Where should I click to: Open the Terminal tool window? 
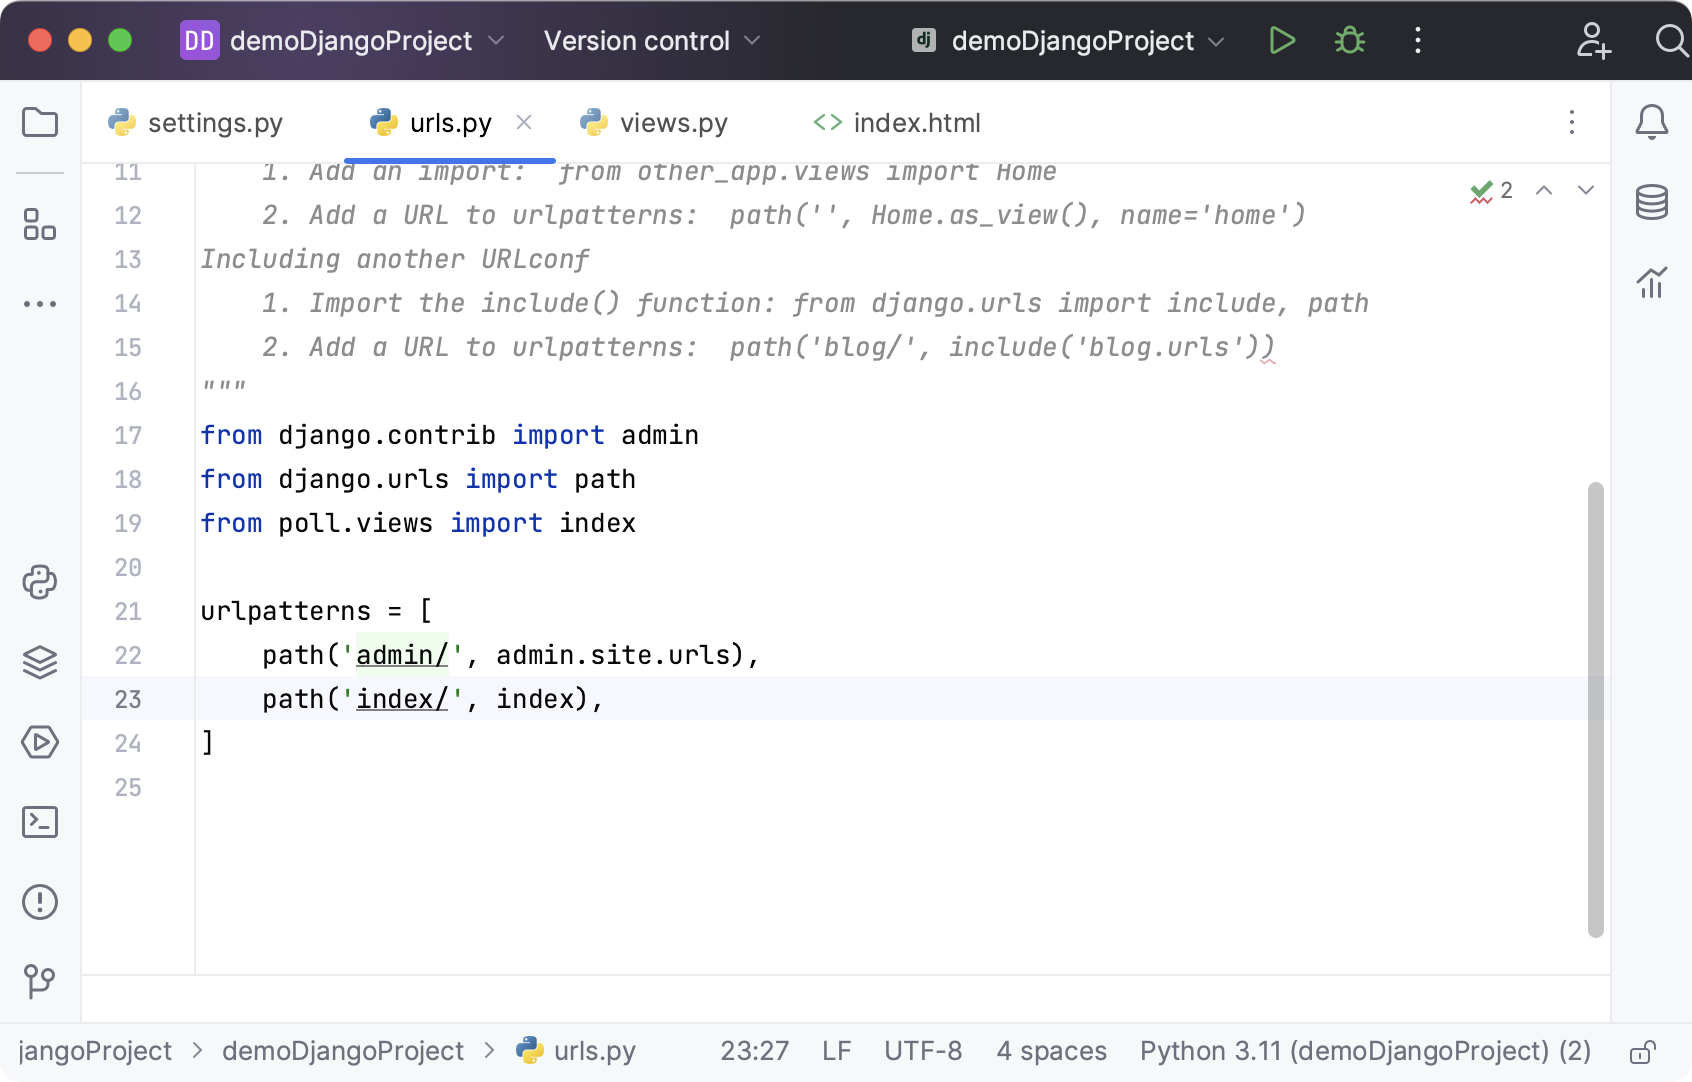coord(40,822)
